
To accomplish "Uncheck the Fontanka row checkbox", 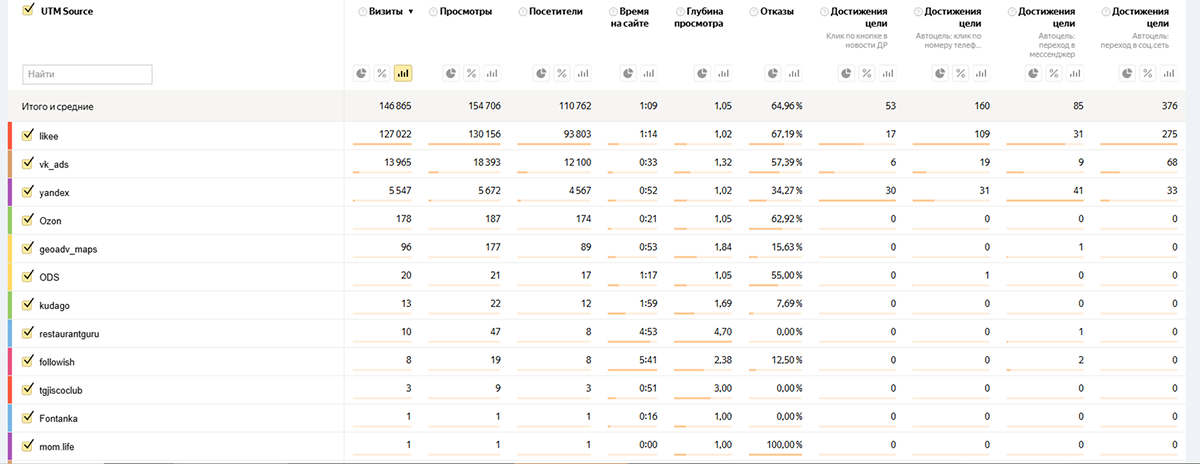I will click(x=28, y=418).
